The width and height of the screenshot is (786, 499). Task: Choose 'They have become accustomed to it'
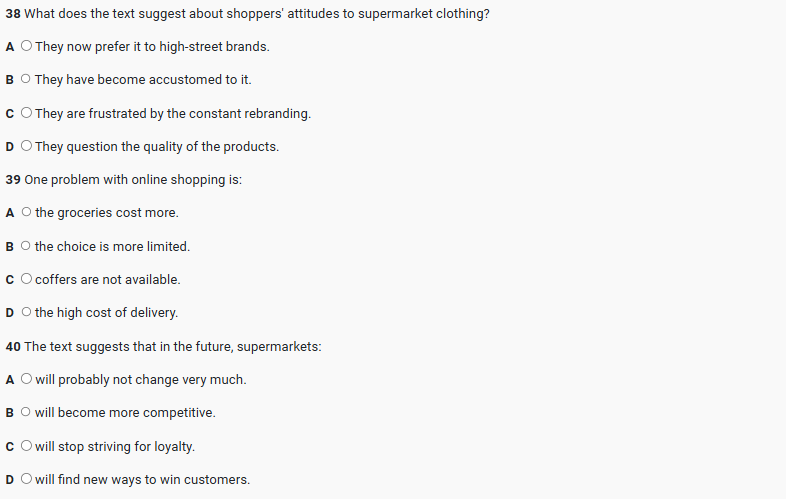coord(26,80)
